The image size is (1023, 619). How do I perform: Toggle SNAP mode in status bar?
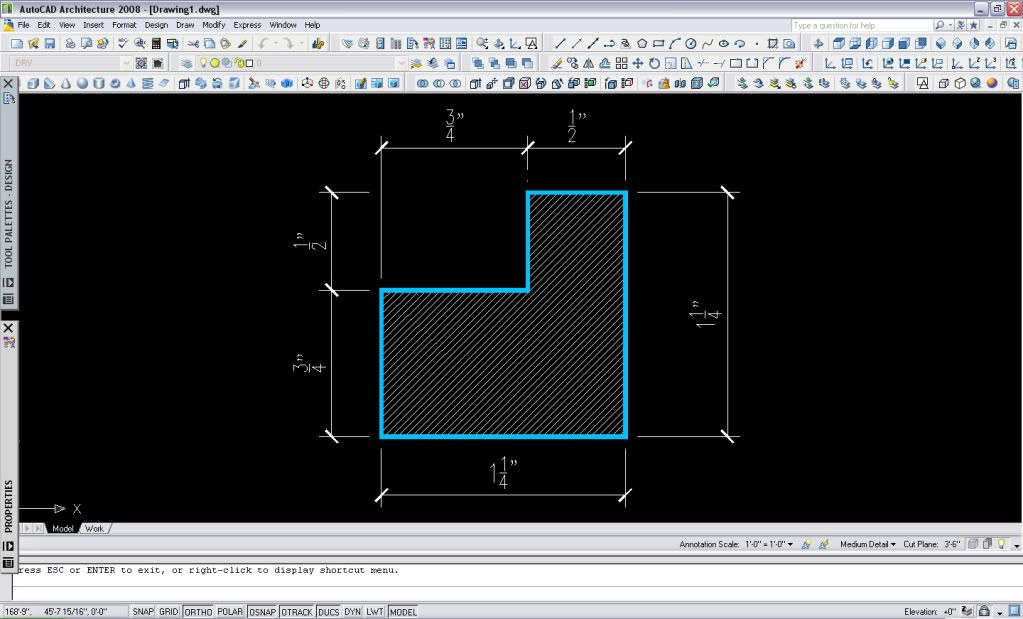coord(143,612)
